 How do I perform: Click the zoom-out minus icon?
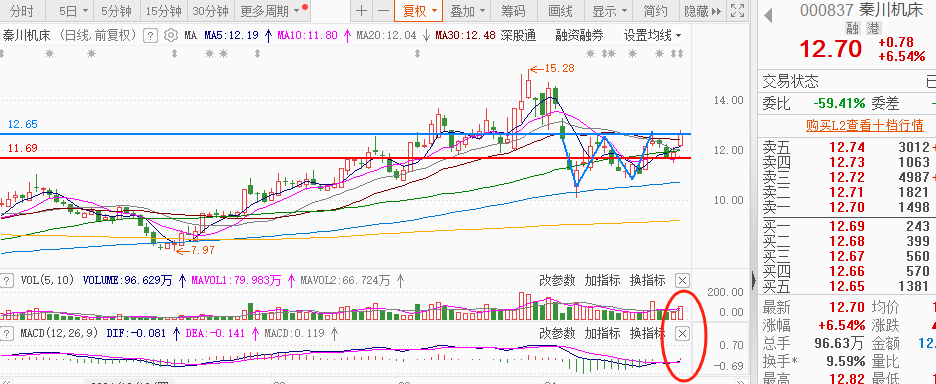pos(383,11)
